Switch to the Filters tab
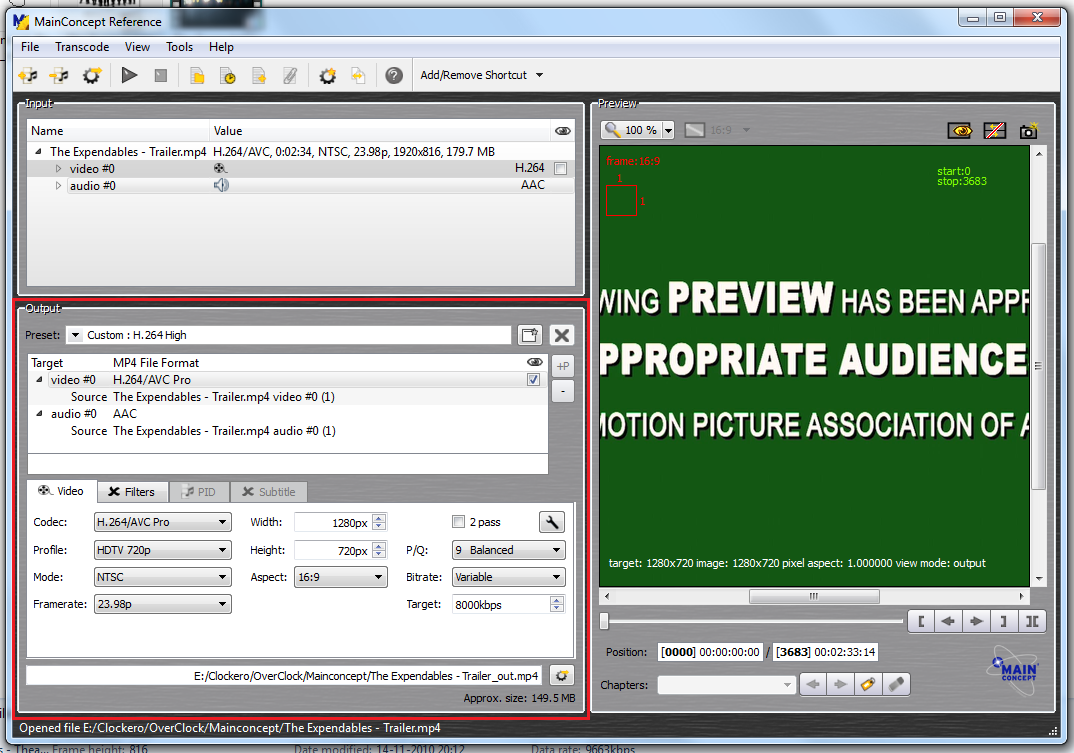The height and width of the screenshot is (753, 1074). coord(132,492)
